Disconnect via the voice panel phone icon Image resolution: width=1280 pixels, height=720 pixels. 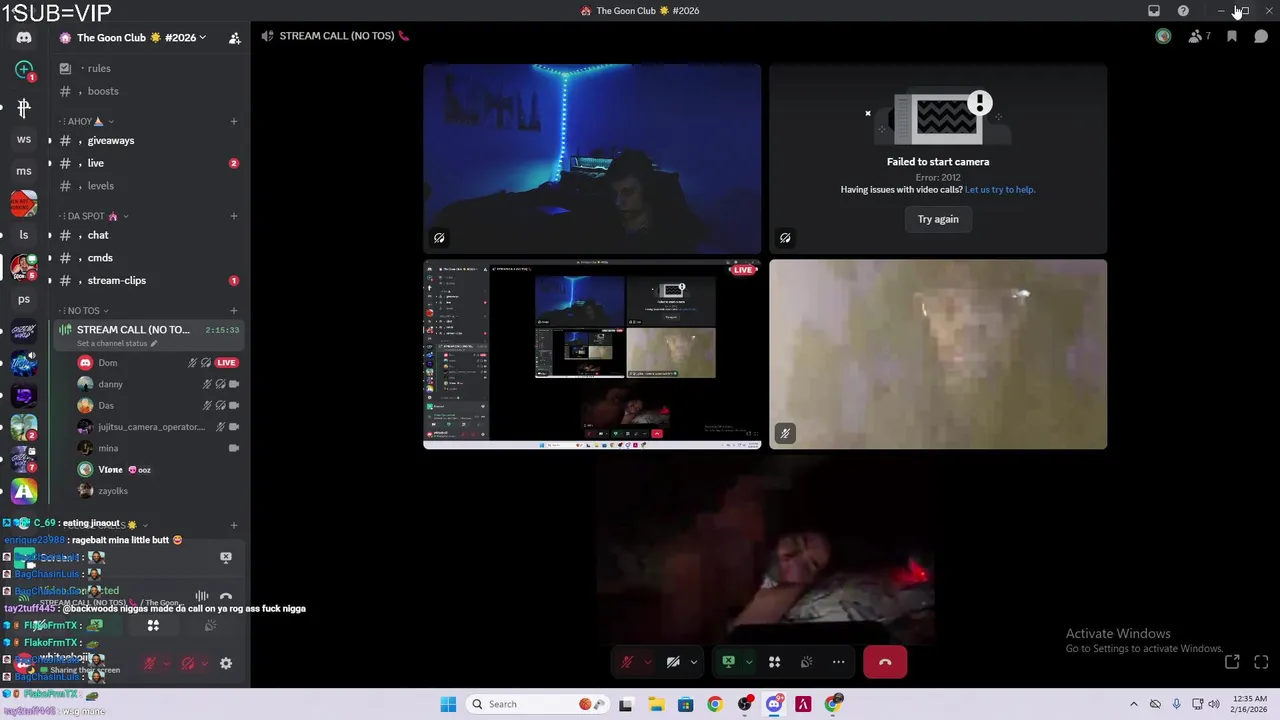(226, 597)
